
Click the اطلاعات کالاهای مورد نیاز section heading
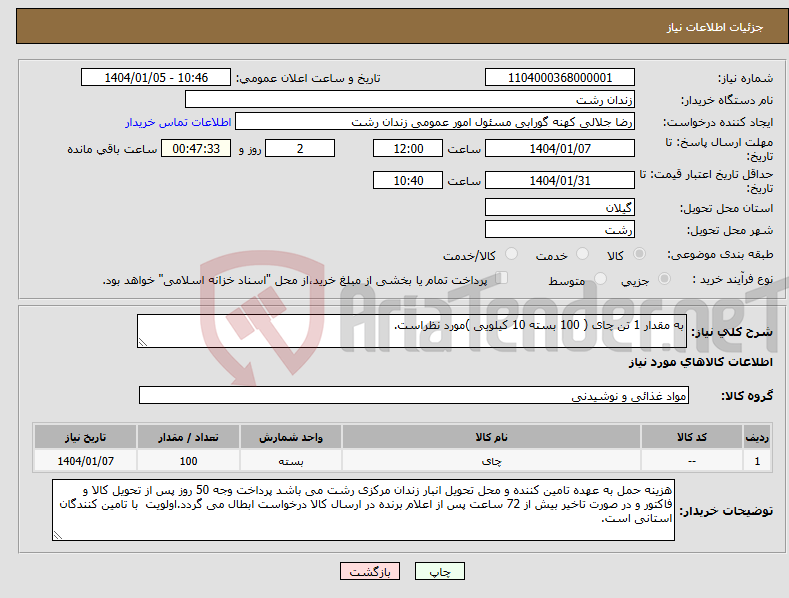700,362
